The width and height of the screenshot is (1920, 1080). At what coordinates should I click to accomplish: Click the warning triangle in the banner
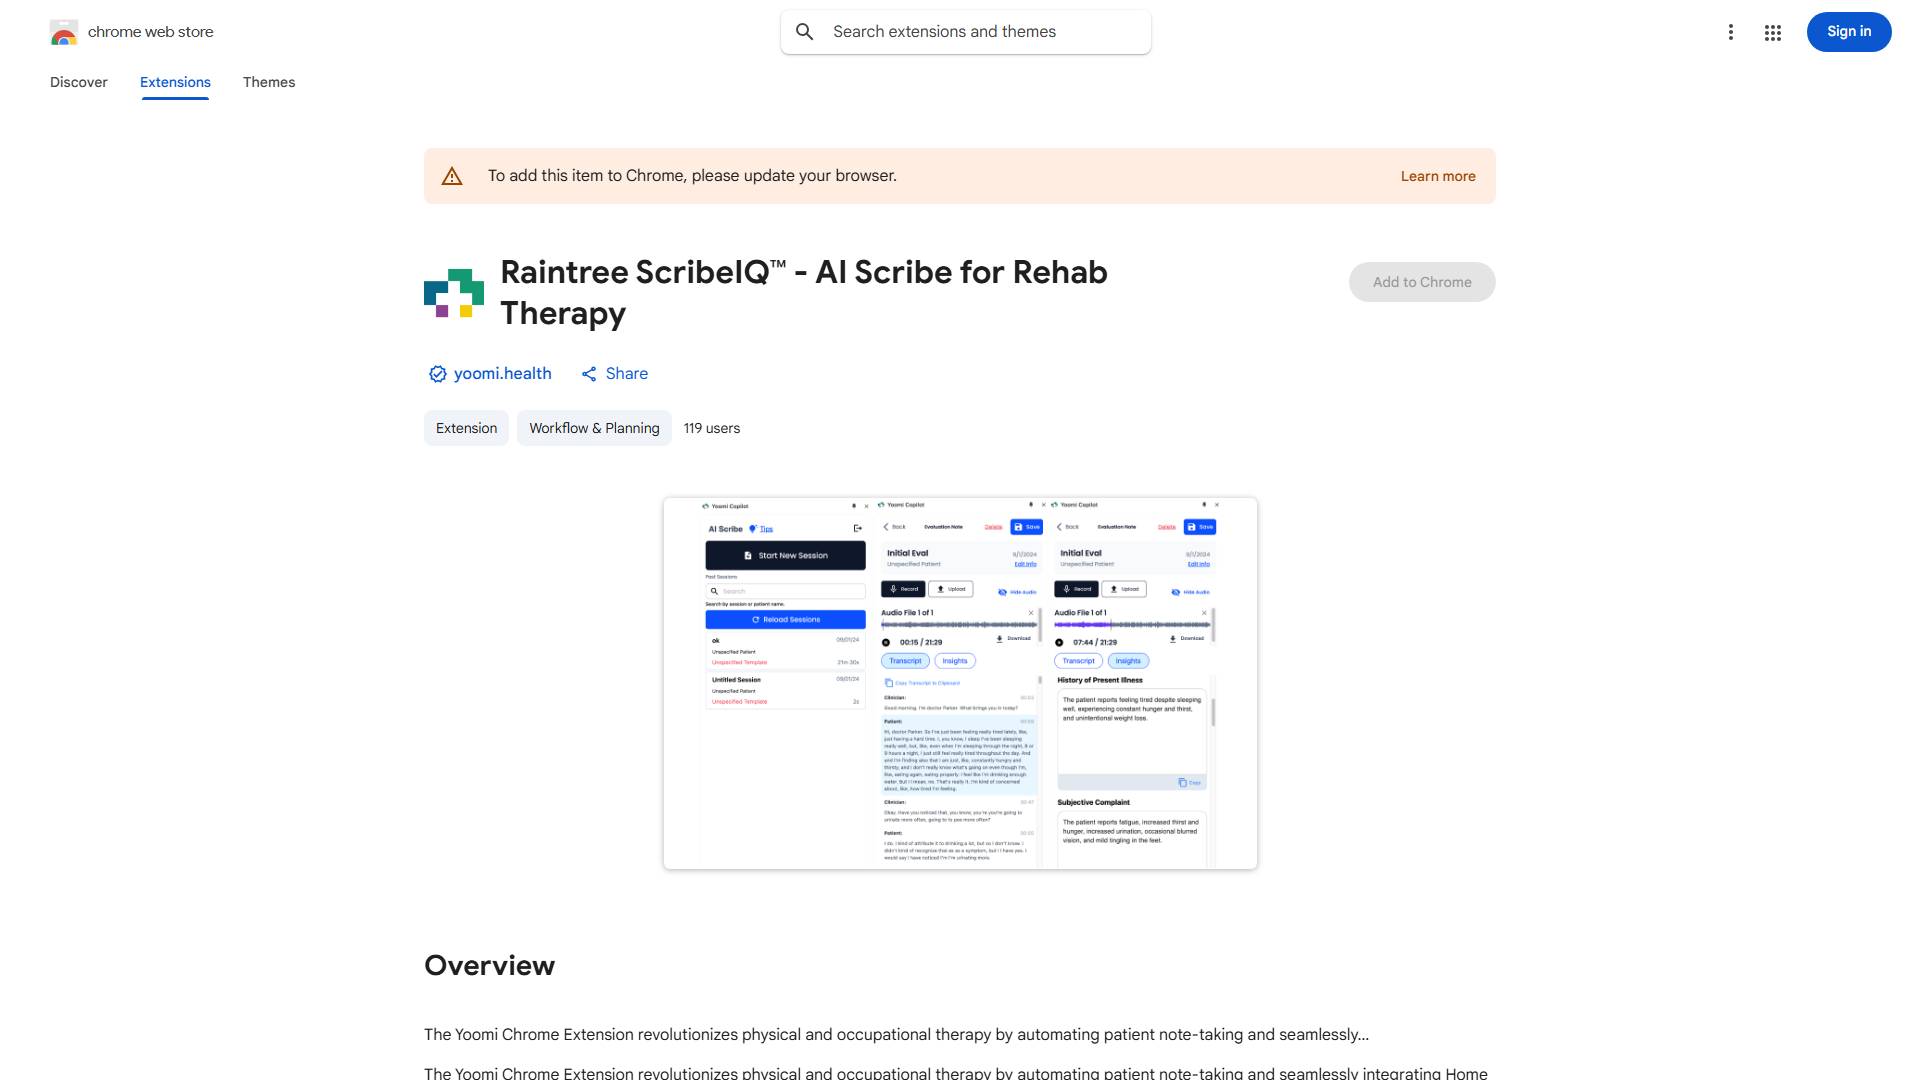452,175
